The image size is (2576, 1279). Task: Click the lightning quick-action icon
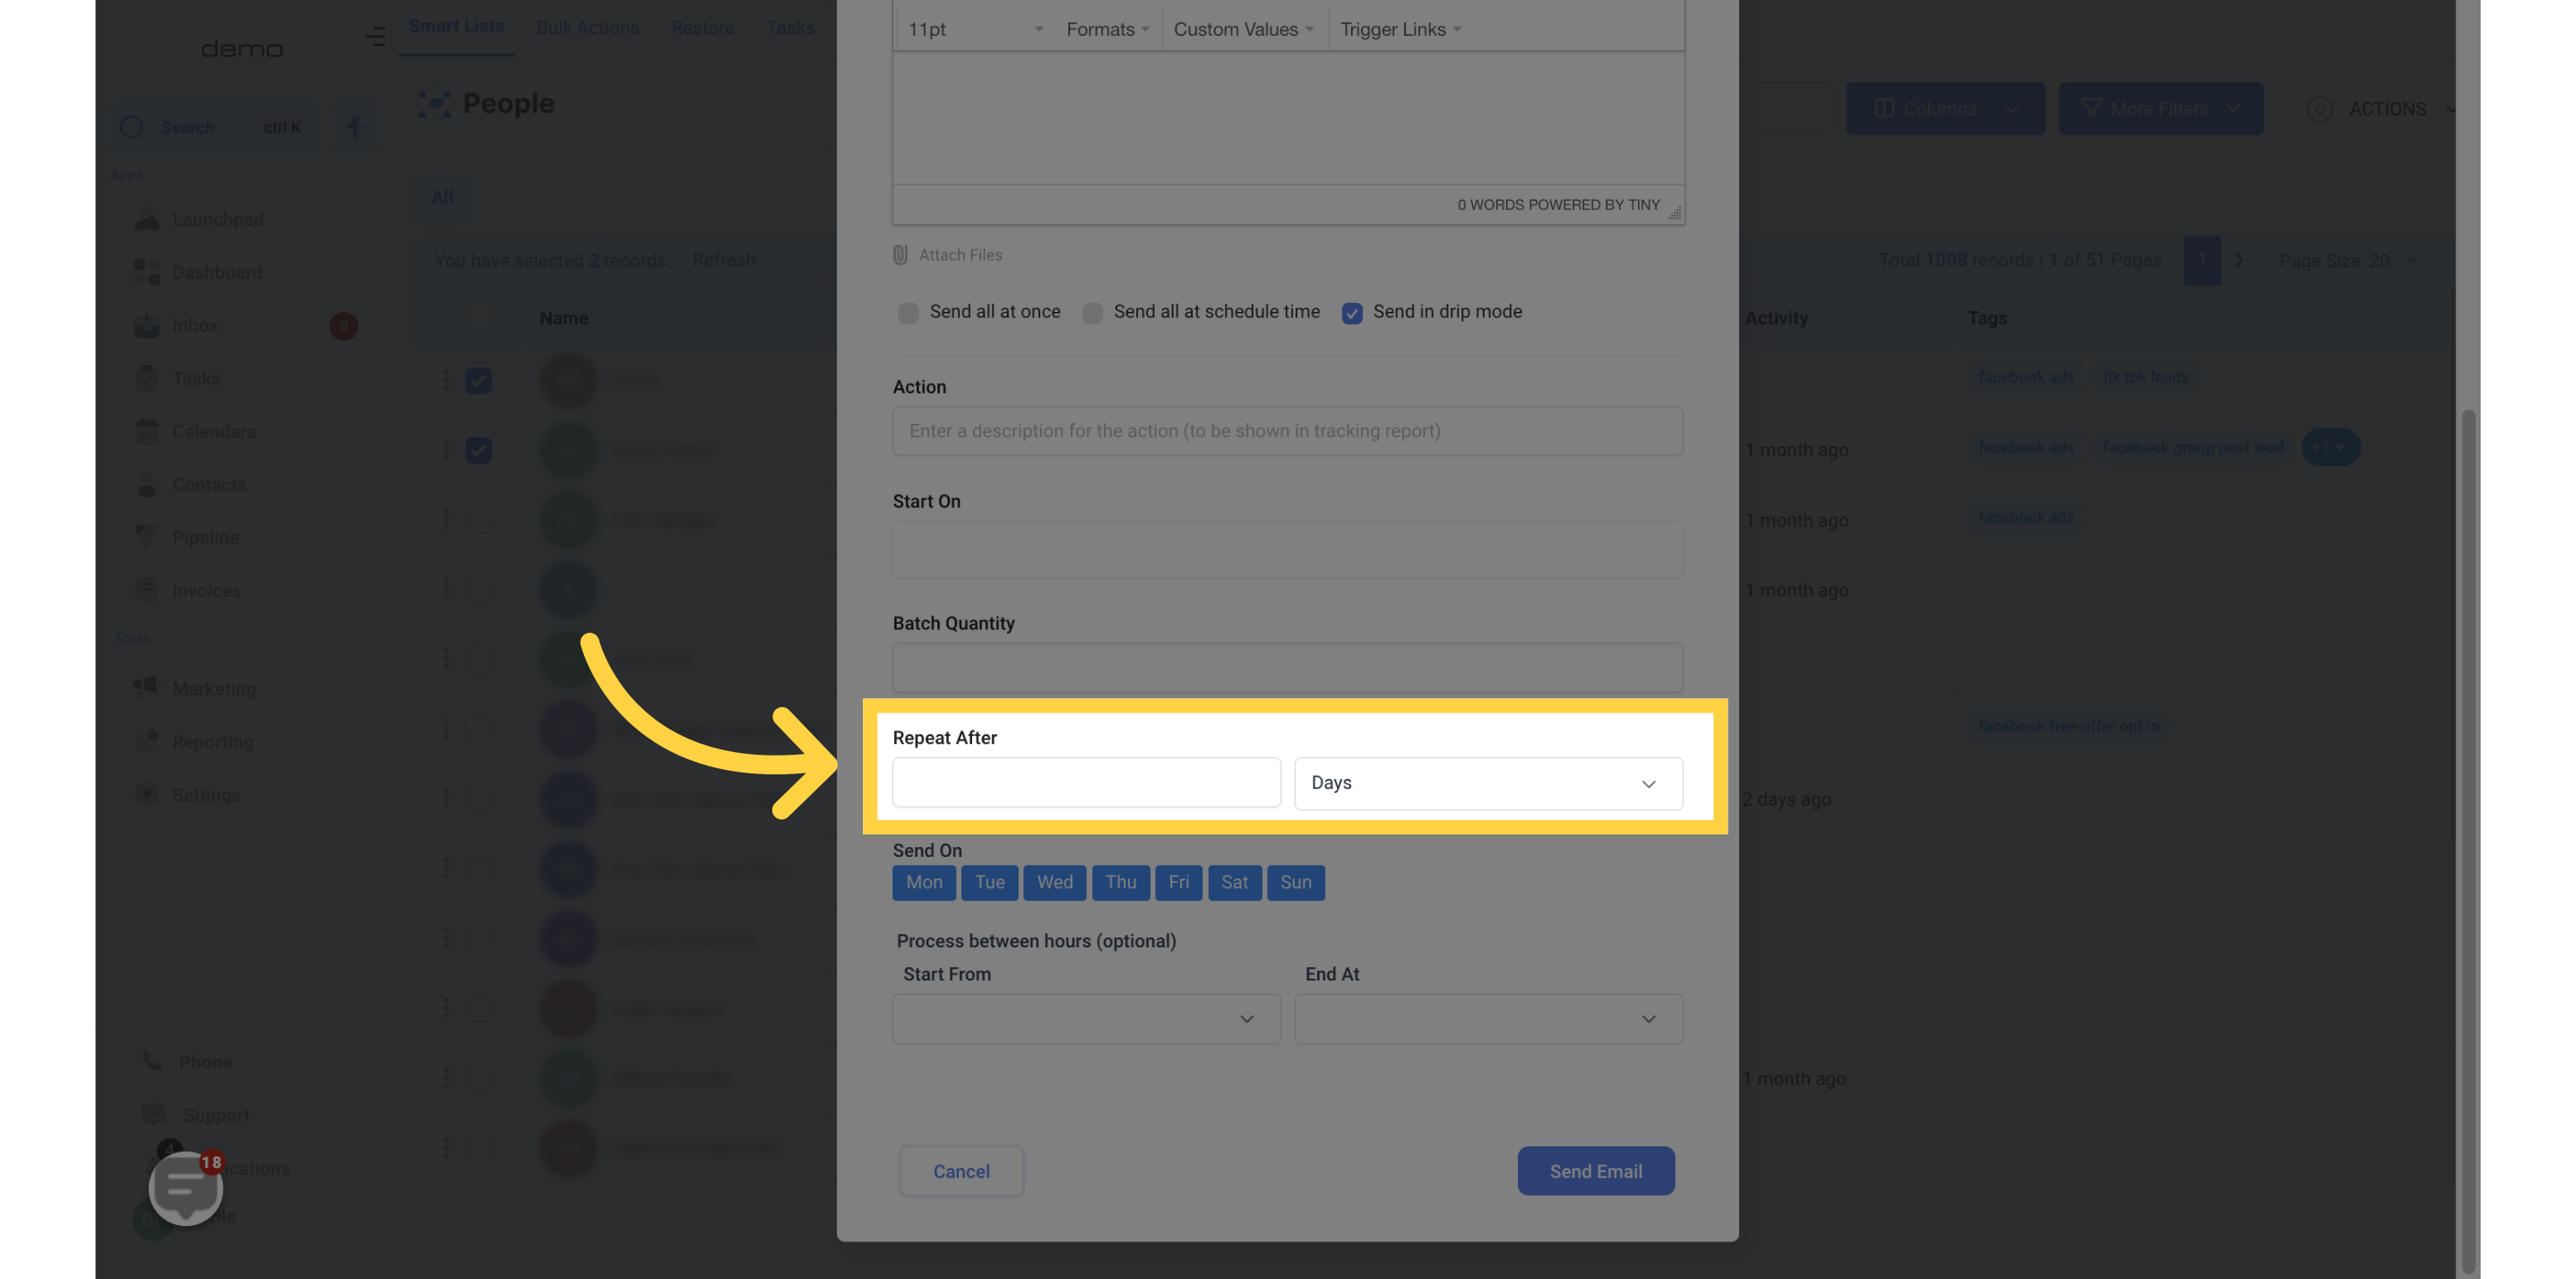(x=354, y=127)
